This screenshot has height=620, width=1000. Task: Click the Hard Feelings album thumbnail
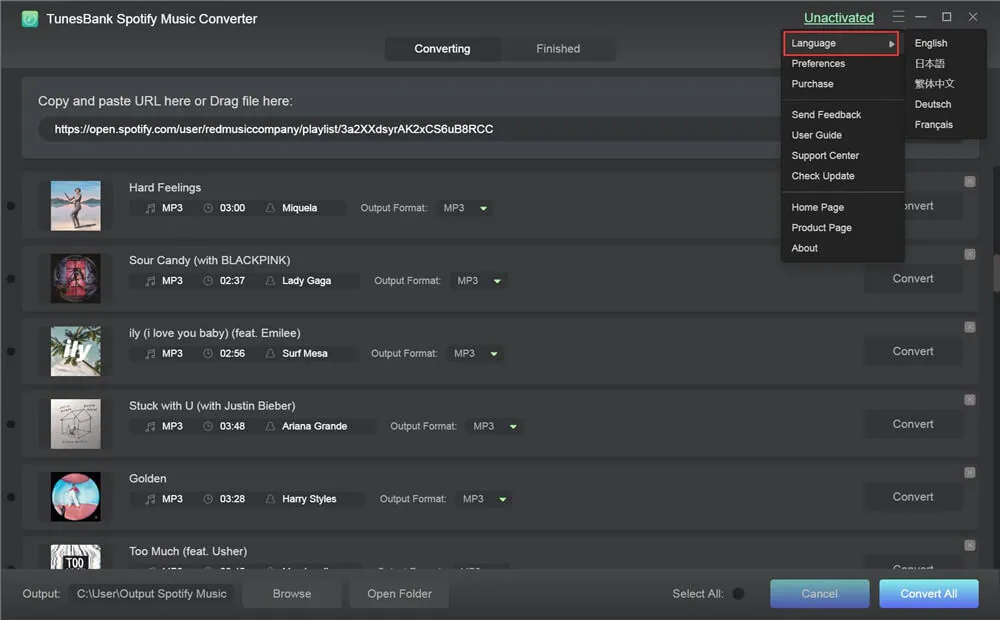[75, 206]
